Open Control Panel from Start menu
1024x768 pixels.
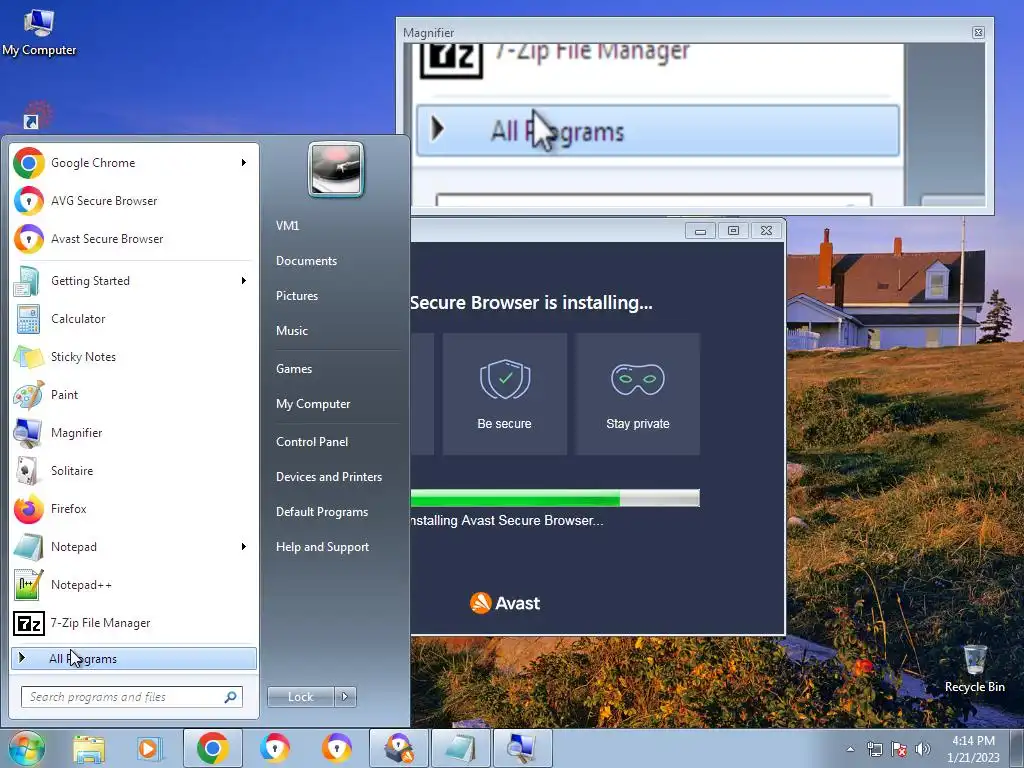312,441
